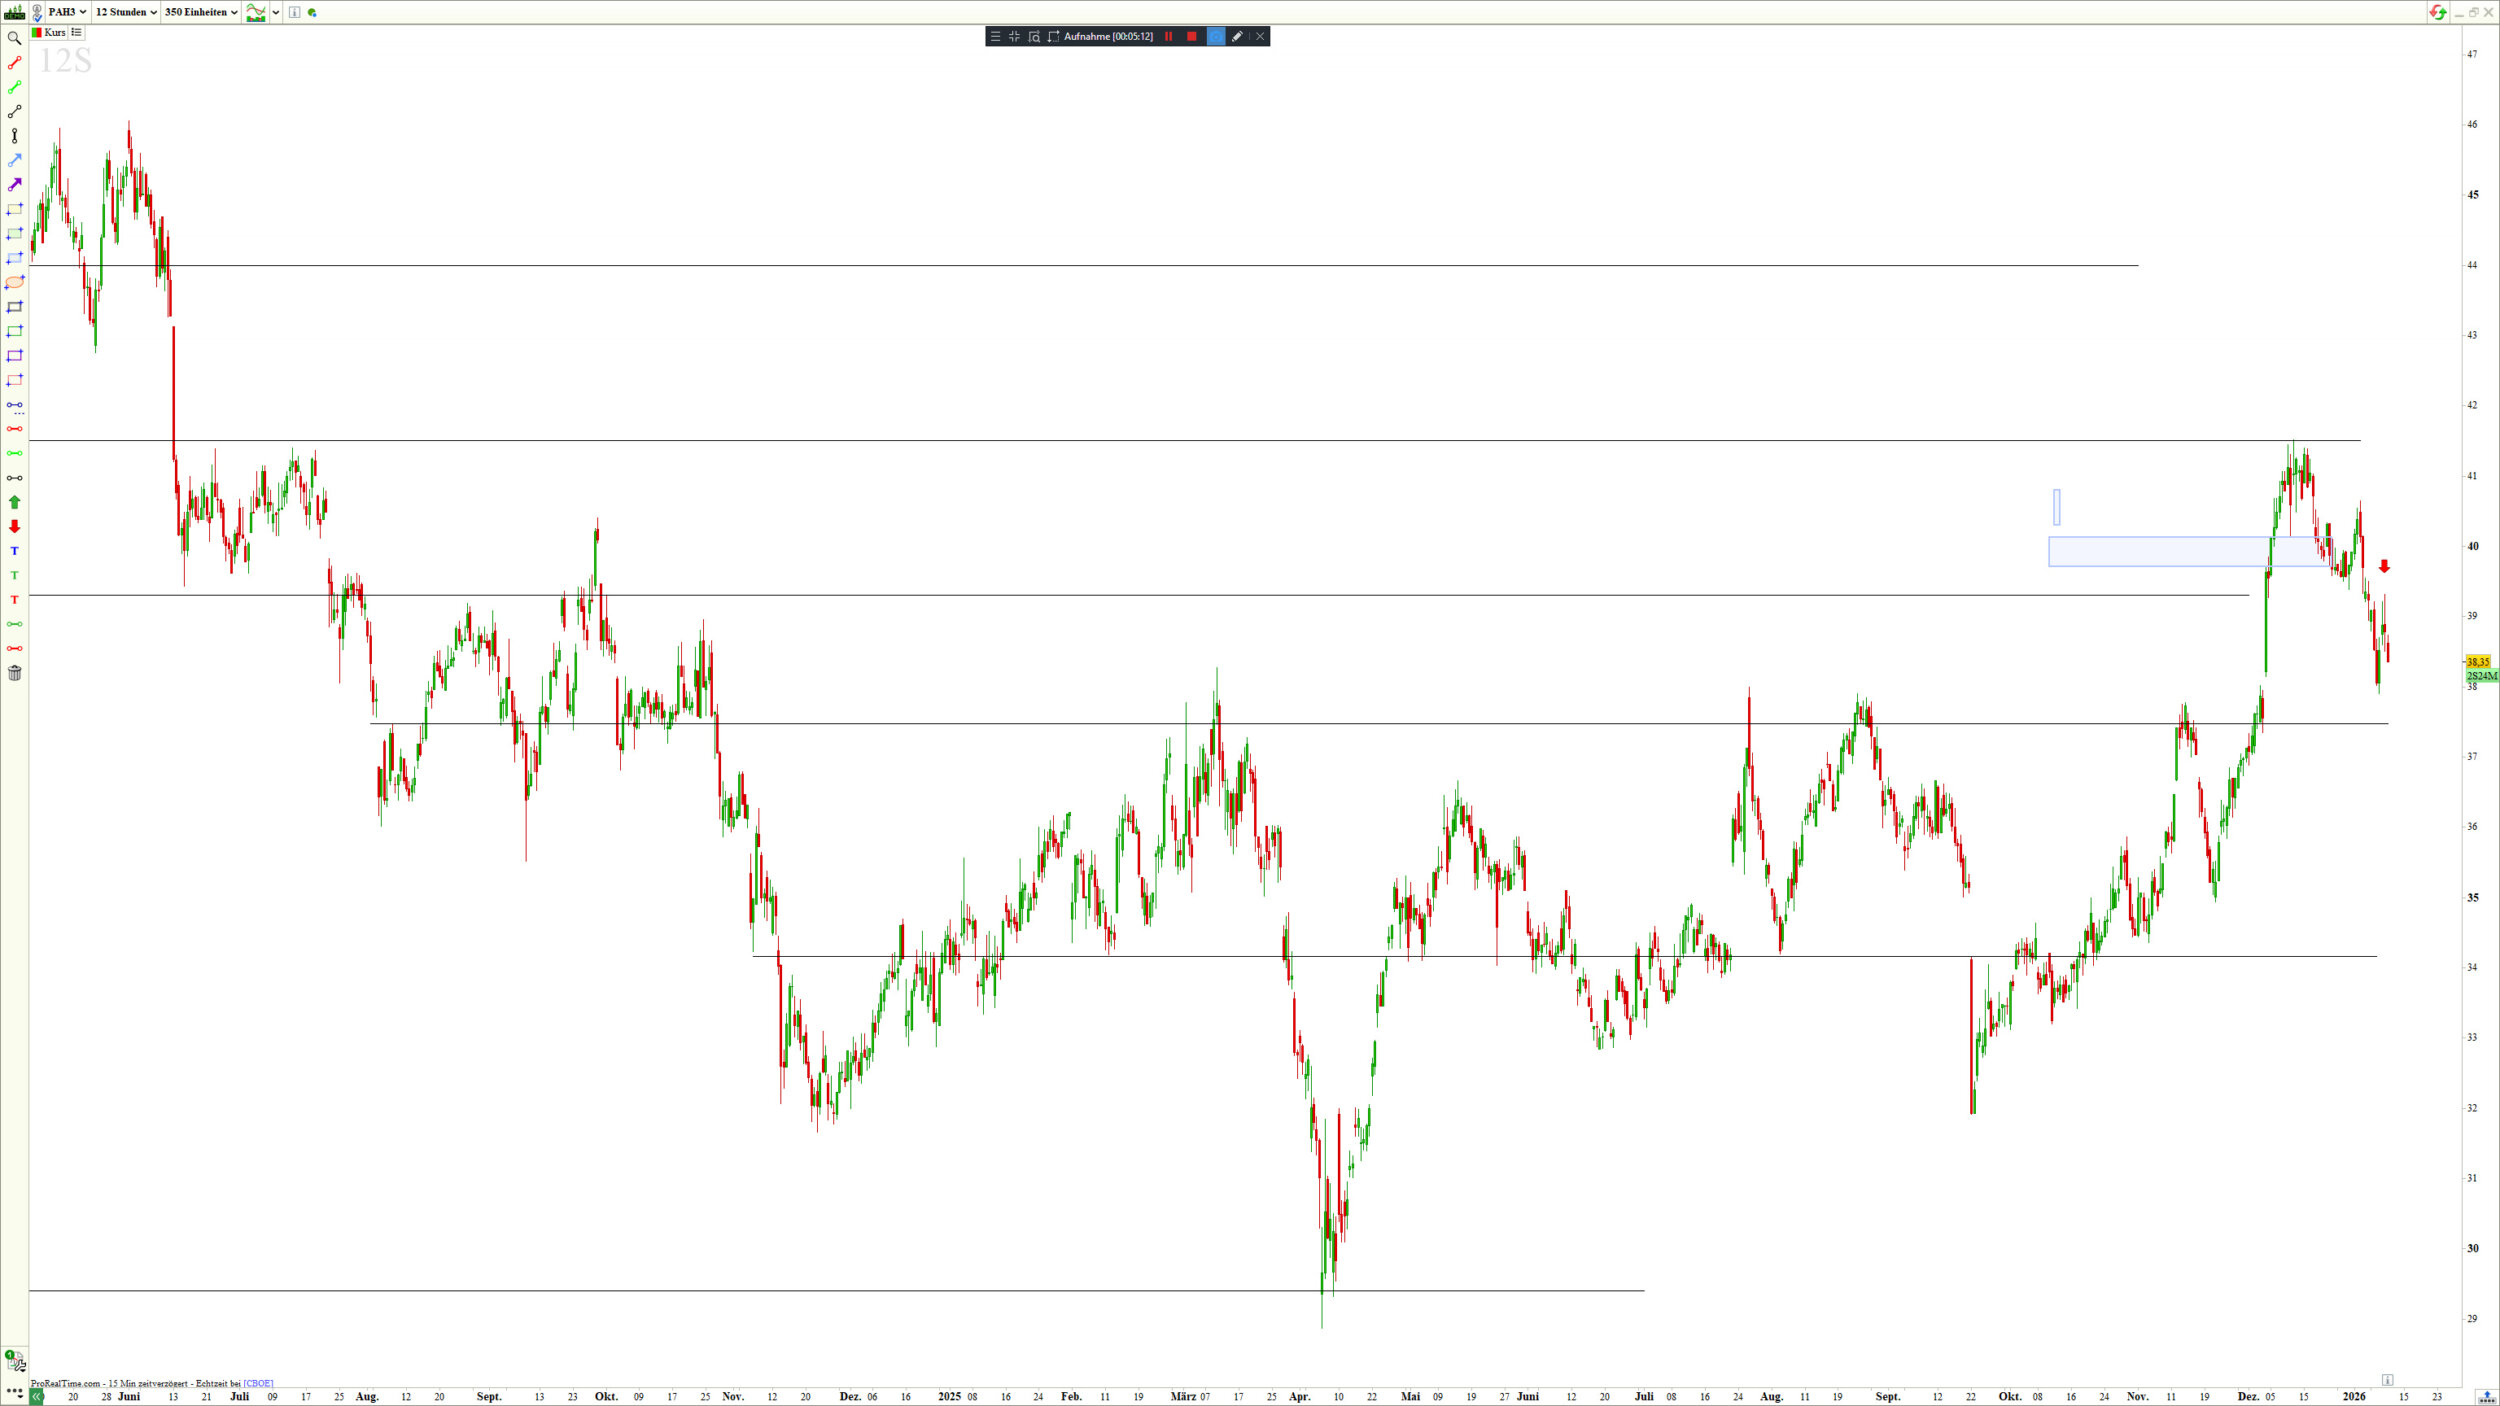The height and width of the screenshot is (1406, 2500).
Task: Toggle the linked-instrument checkmark icon
Action: point(37,12)
